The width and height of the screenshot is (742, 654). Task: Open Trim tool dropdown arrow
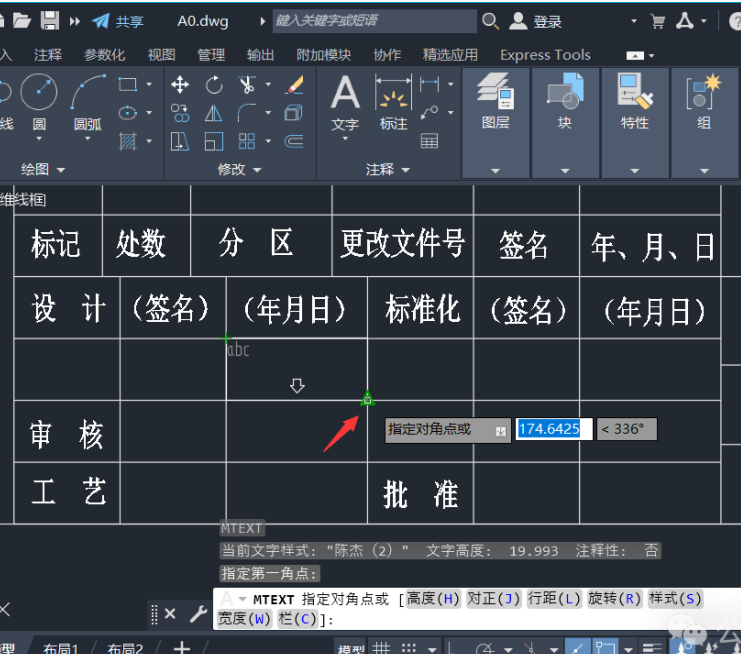point(268,85)
